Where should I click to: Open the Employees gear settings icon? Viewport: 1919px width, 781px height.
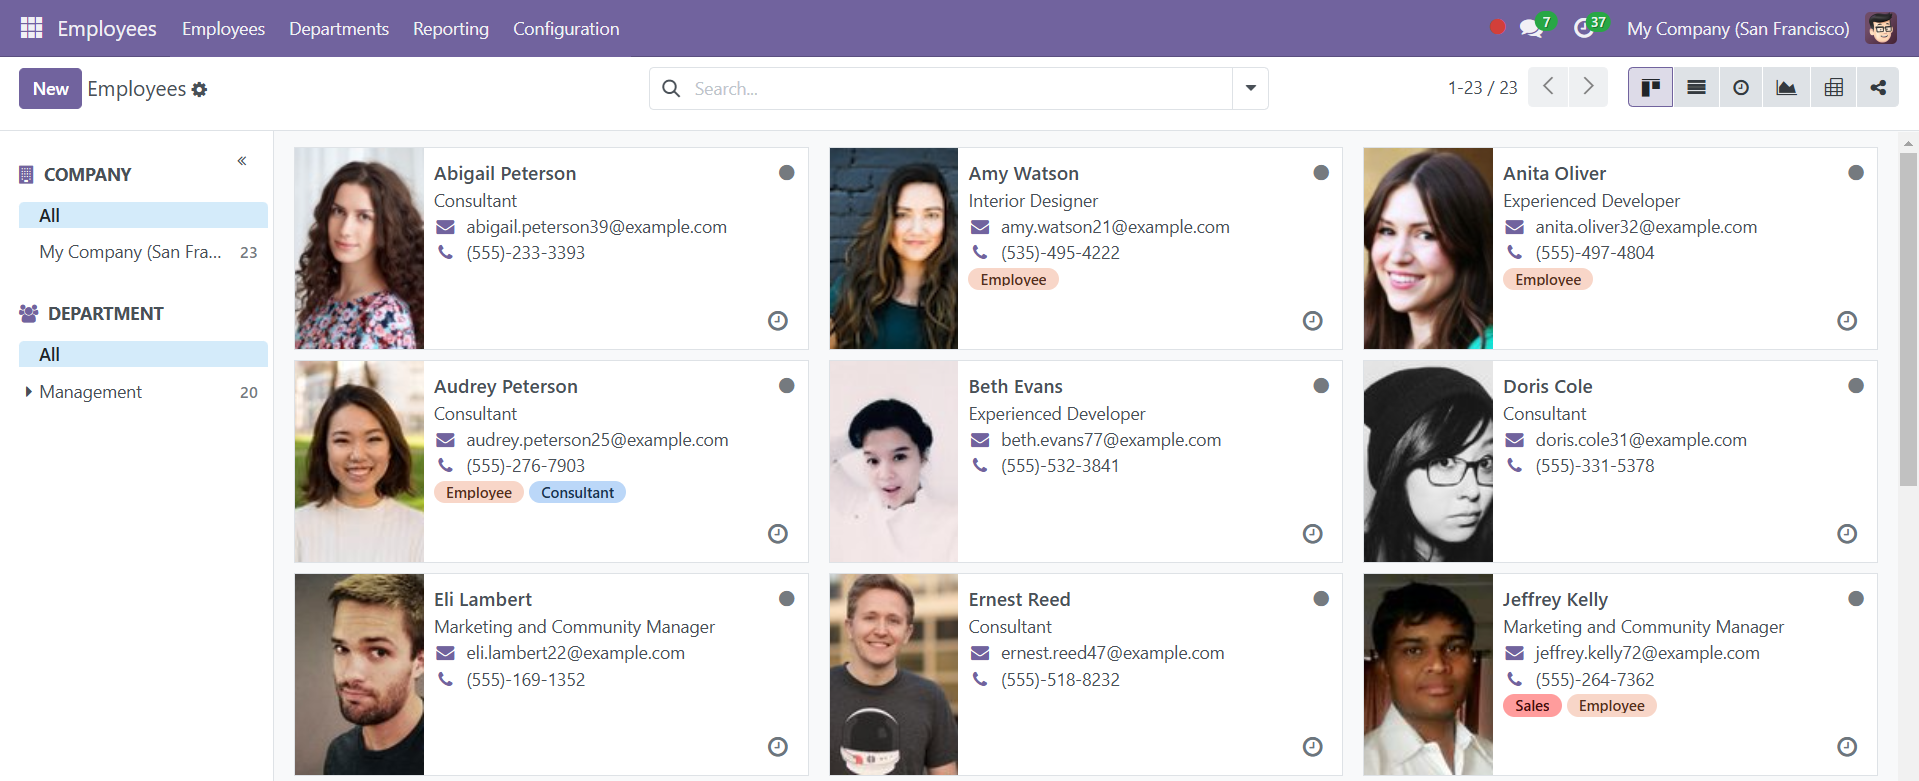pos(200,89)
